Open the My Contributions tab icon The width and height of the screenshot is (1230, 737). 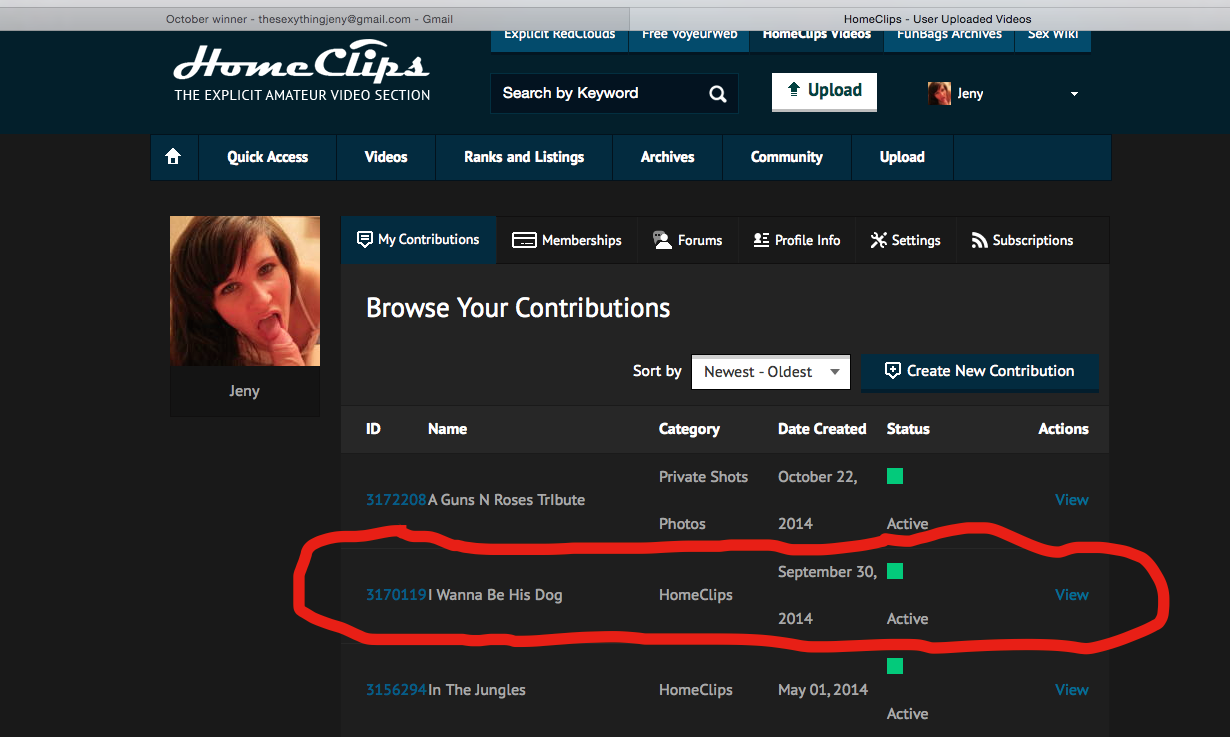coord(365,240)
